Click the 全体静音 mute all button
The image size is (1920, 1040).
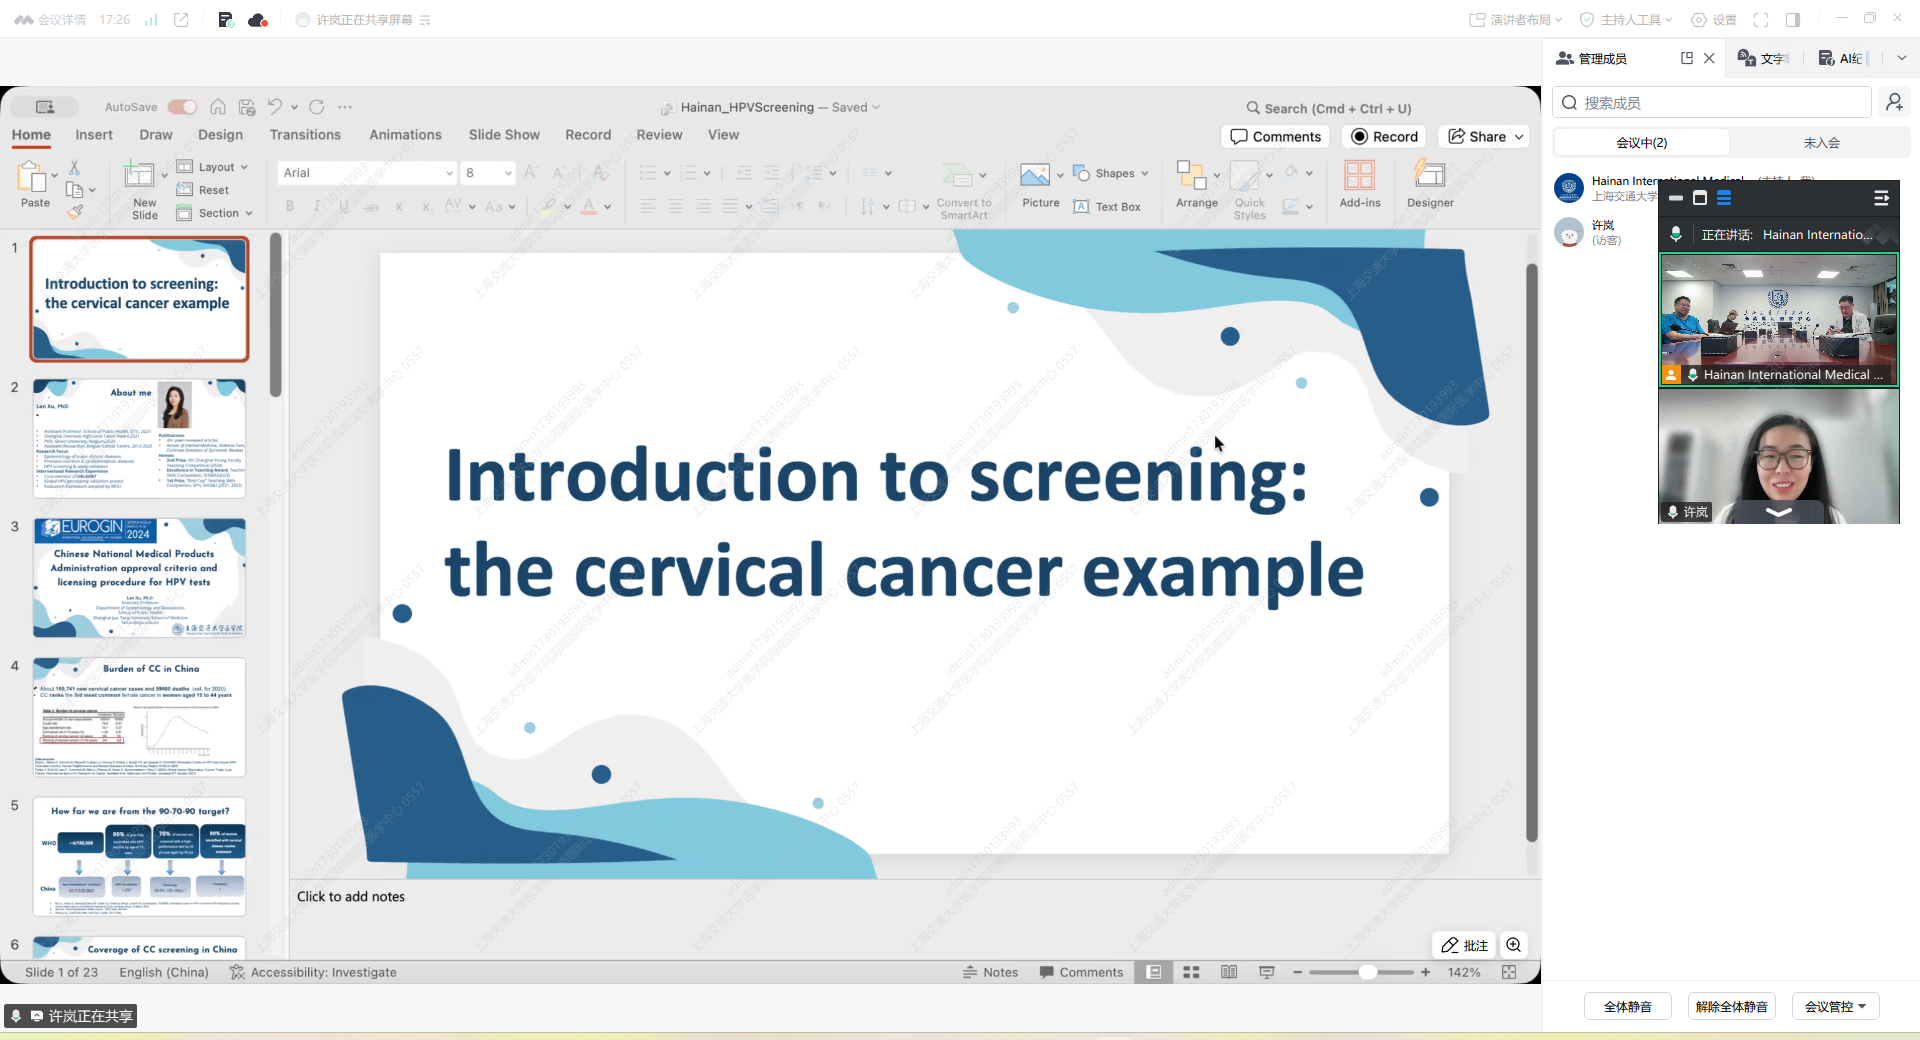coord(1627,1007)
